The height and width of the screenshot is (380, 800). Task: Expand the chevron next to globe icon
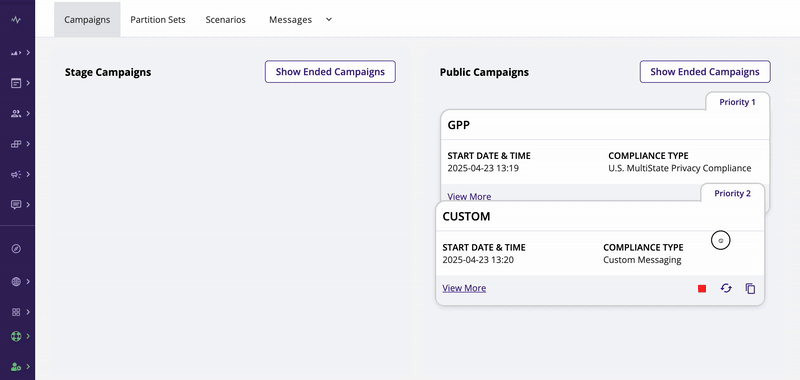tap(28, 282)
